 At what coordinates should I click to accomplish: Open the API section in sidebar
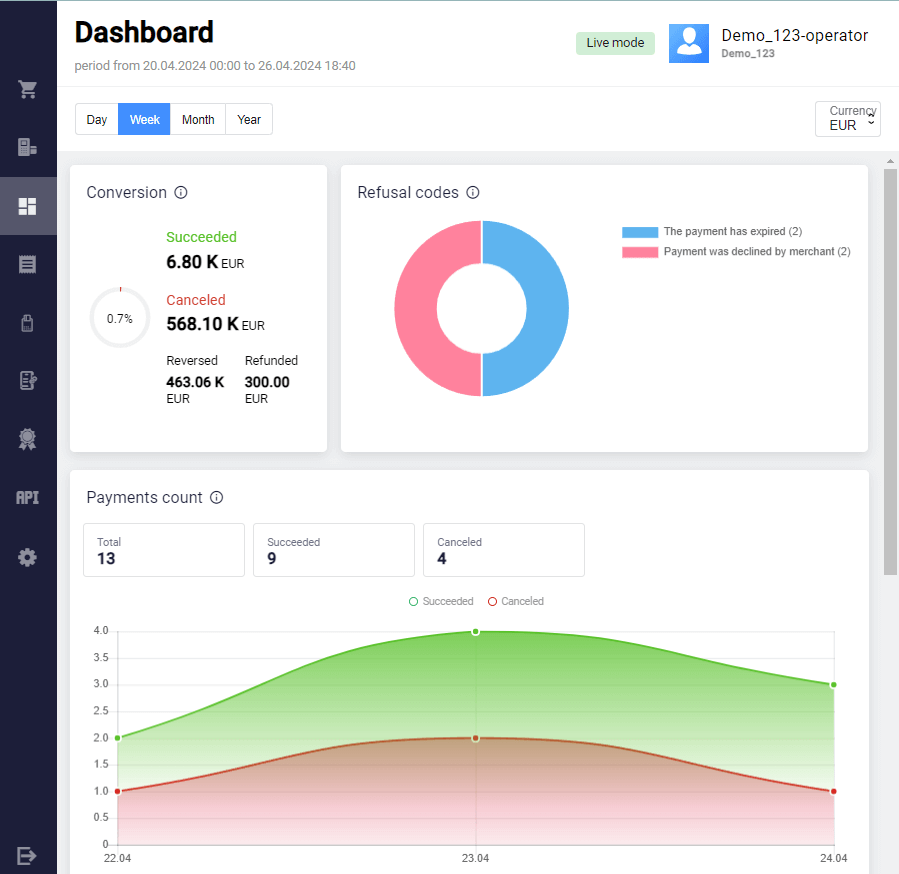(28, 497)
